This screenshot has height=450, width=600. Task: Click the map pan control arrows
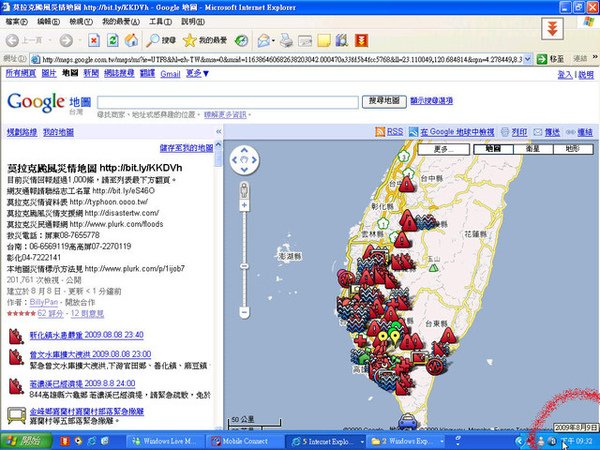pos(244,160)
